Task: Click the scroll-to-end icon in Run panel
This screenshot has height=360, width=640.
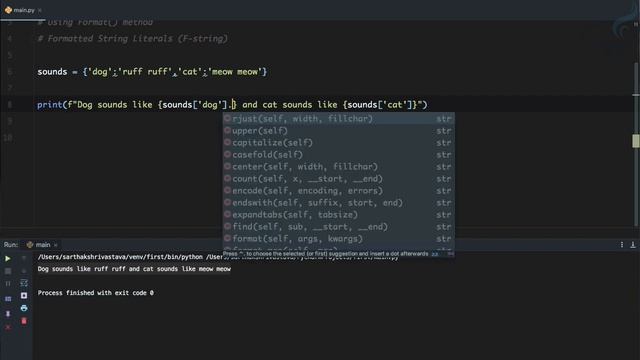Action: pyautogui.click(x=24, y=296)
